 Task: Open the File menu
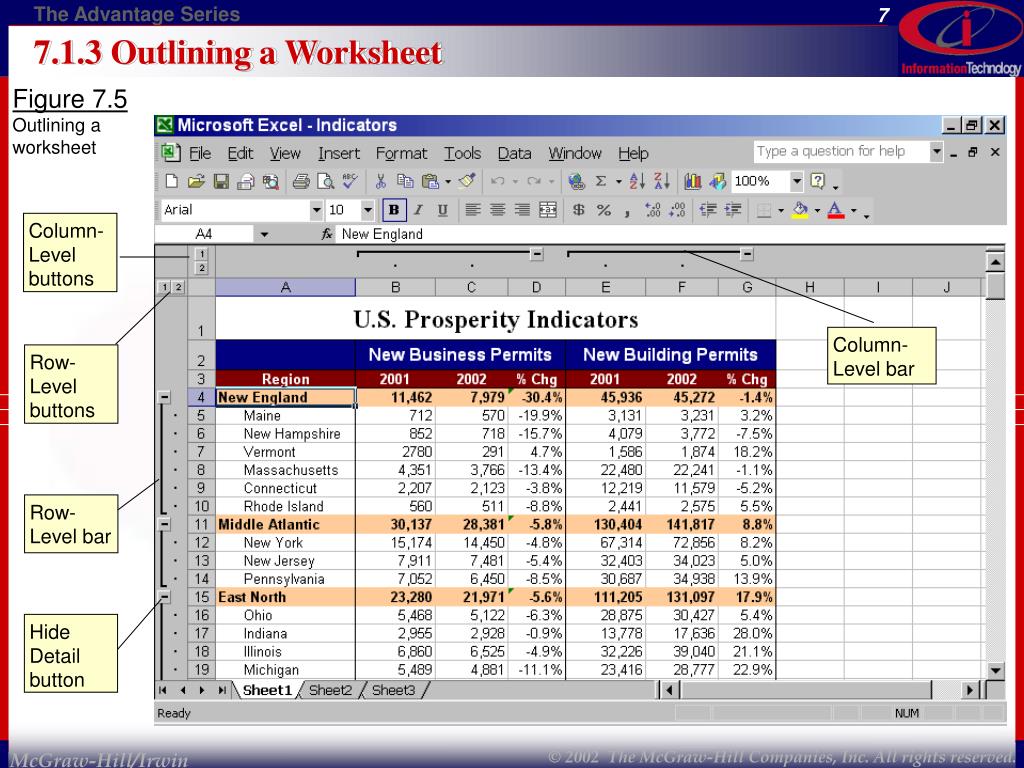(200, 153)
